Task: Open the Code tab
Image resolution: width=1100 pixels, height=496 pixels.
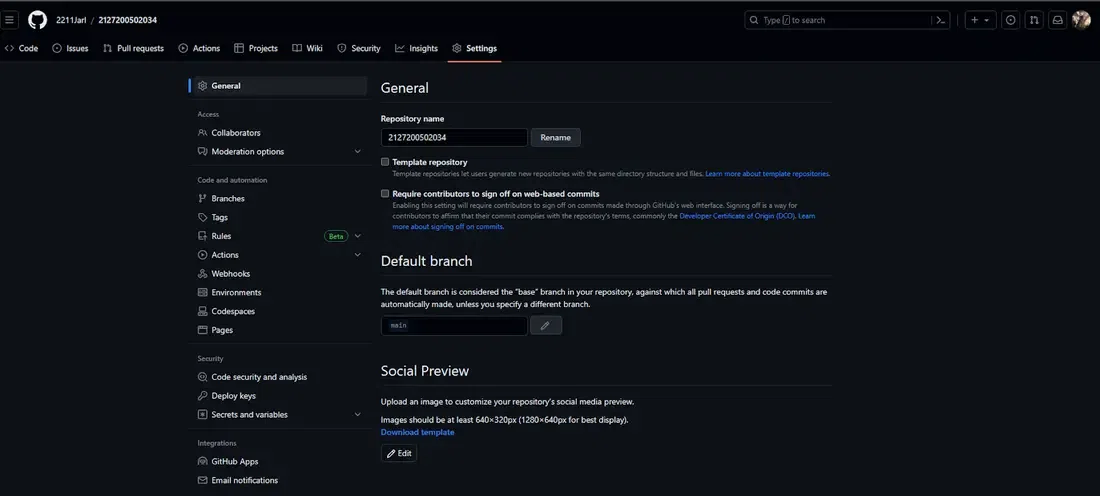Action: pos(21,48)
